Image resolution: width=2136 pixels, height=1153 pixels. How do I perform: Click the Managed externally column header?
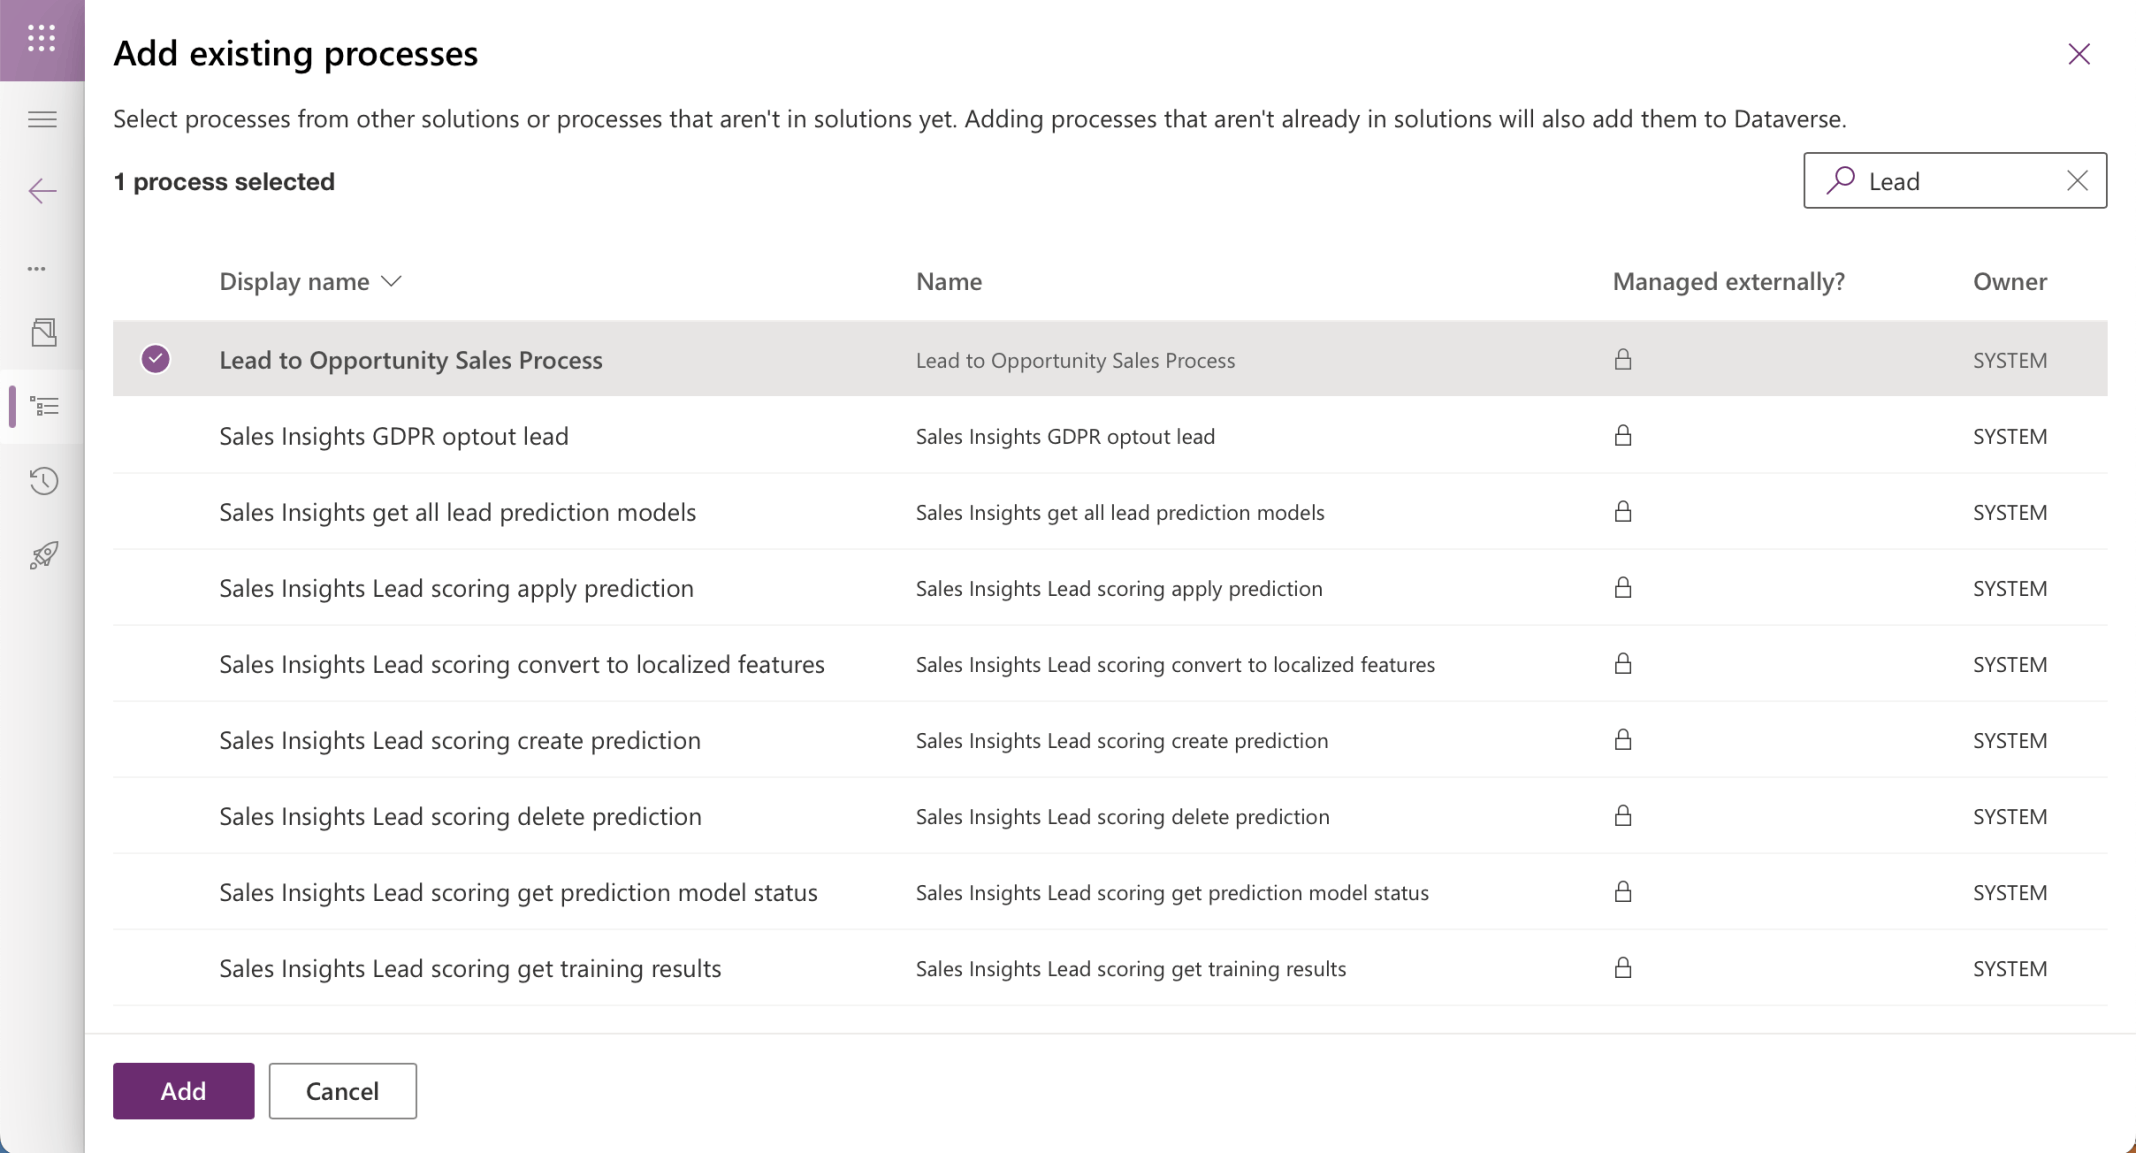(x=1728, y=282)
